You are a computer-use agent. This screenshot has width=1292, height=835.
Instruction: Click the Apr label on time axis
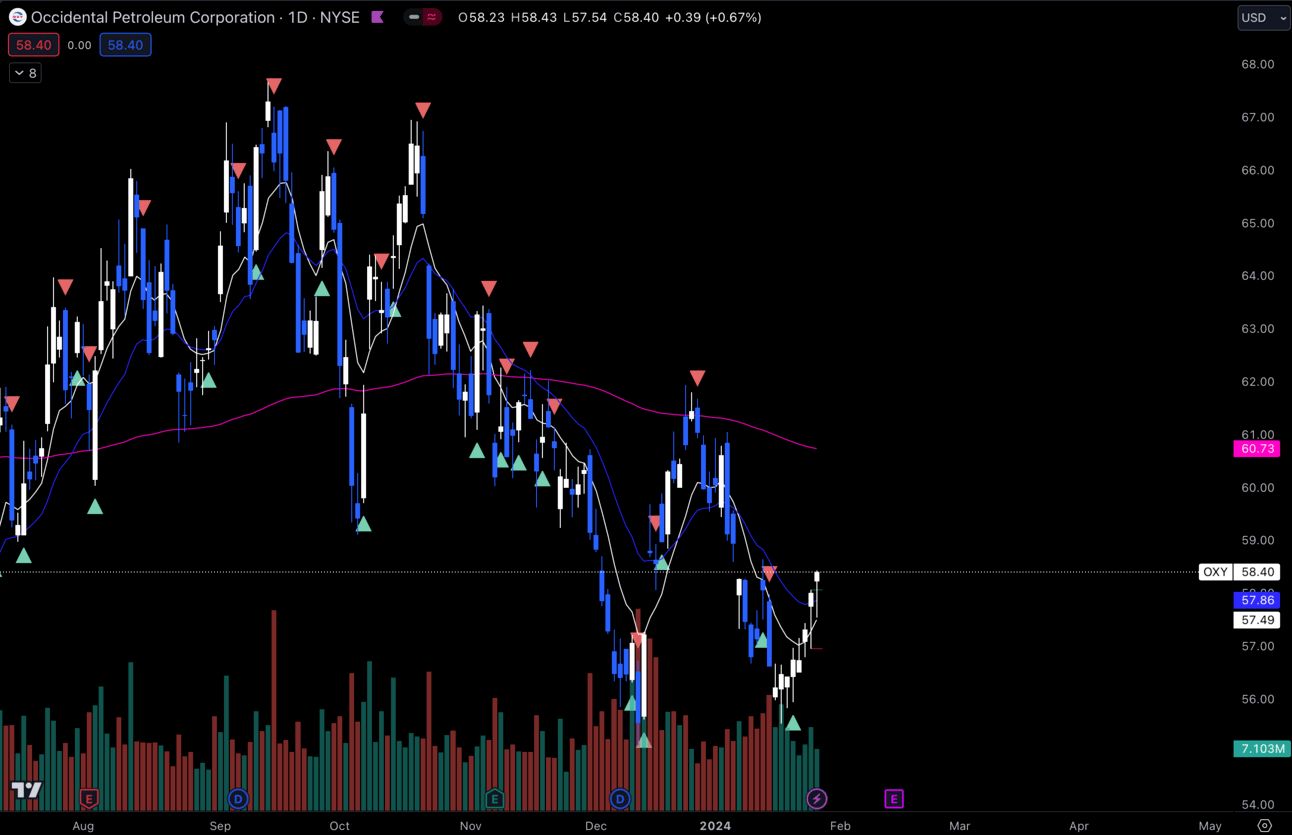pyautogui.click(x=1078, y=826)
